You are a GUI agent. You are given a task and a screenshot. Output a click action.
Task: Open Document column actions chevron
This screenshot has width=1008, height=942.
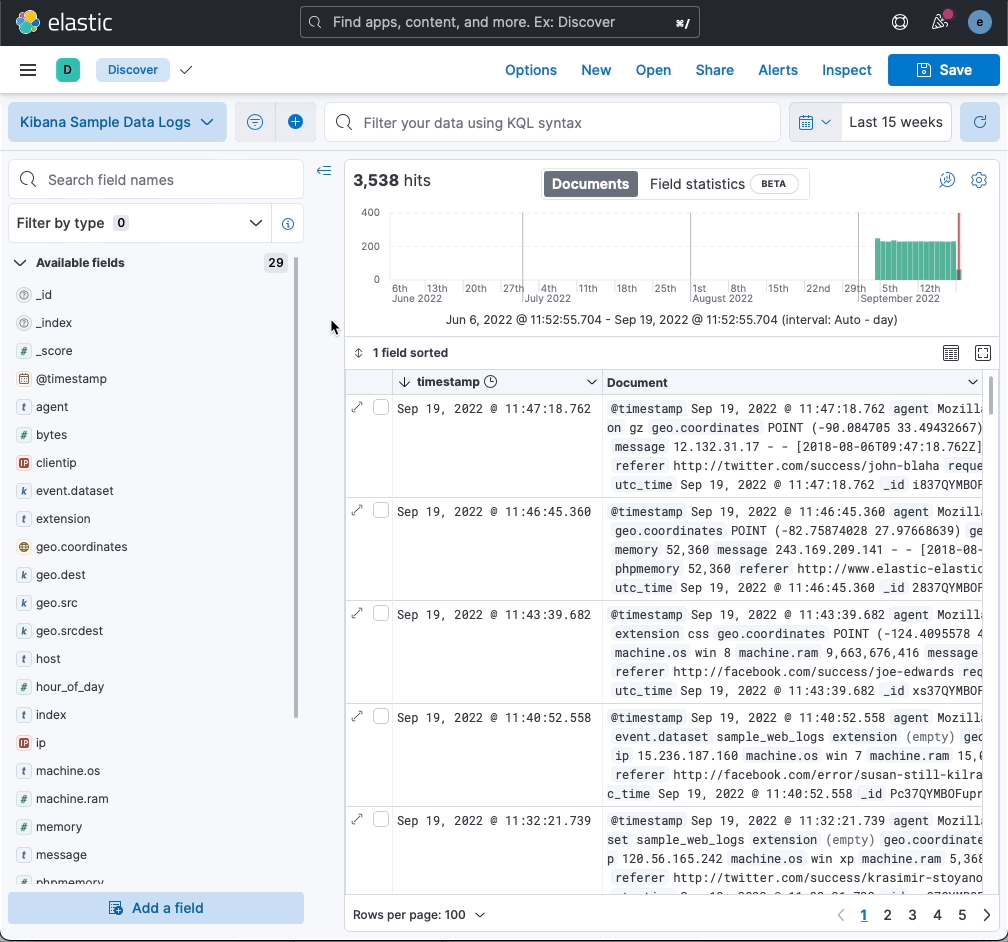tap(972, 383)
